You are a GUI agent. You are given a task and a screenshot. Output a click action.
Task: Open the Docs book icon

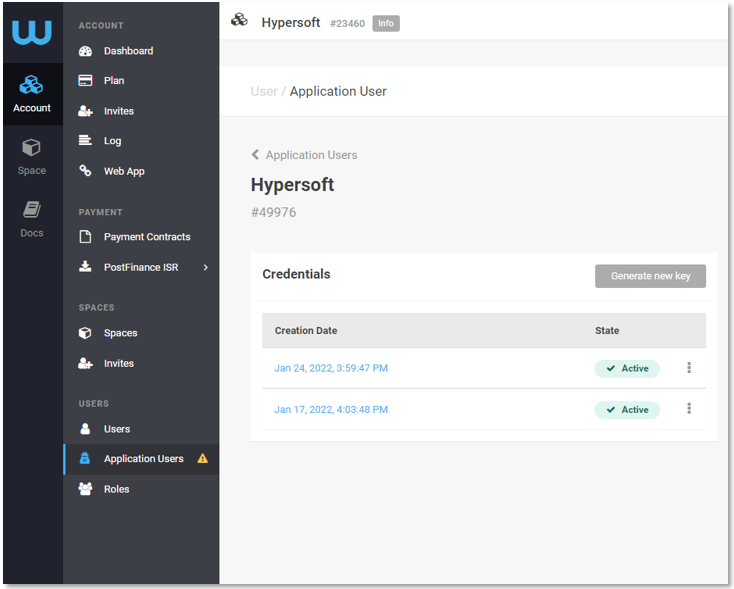pos(32,210)
